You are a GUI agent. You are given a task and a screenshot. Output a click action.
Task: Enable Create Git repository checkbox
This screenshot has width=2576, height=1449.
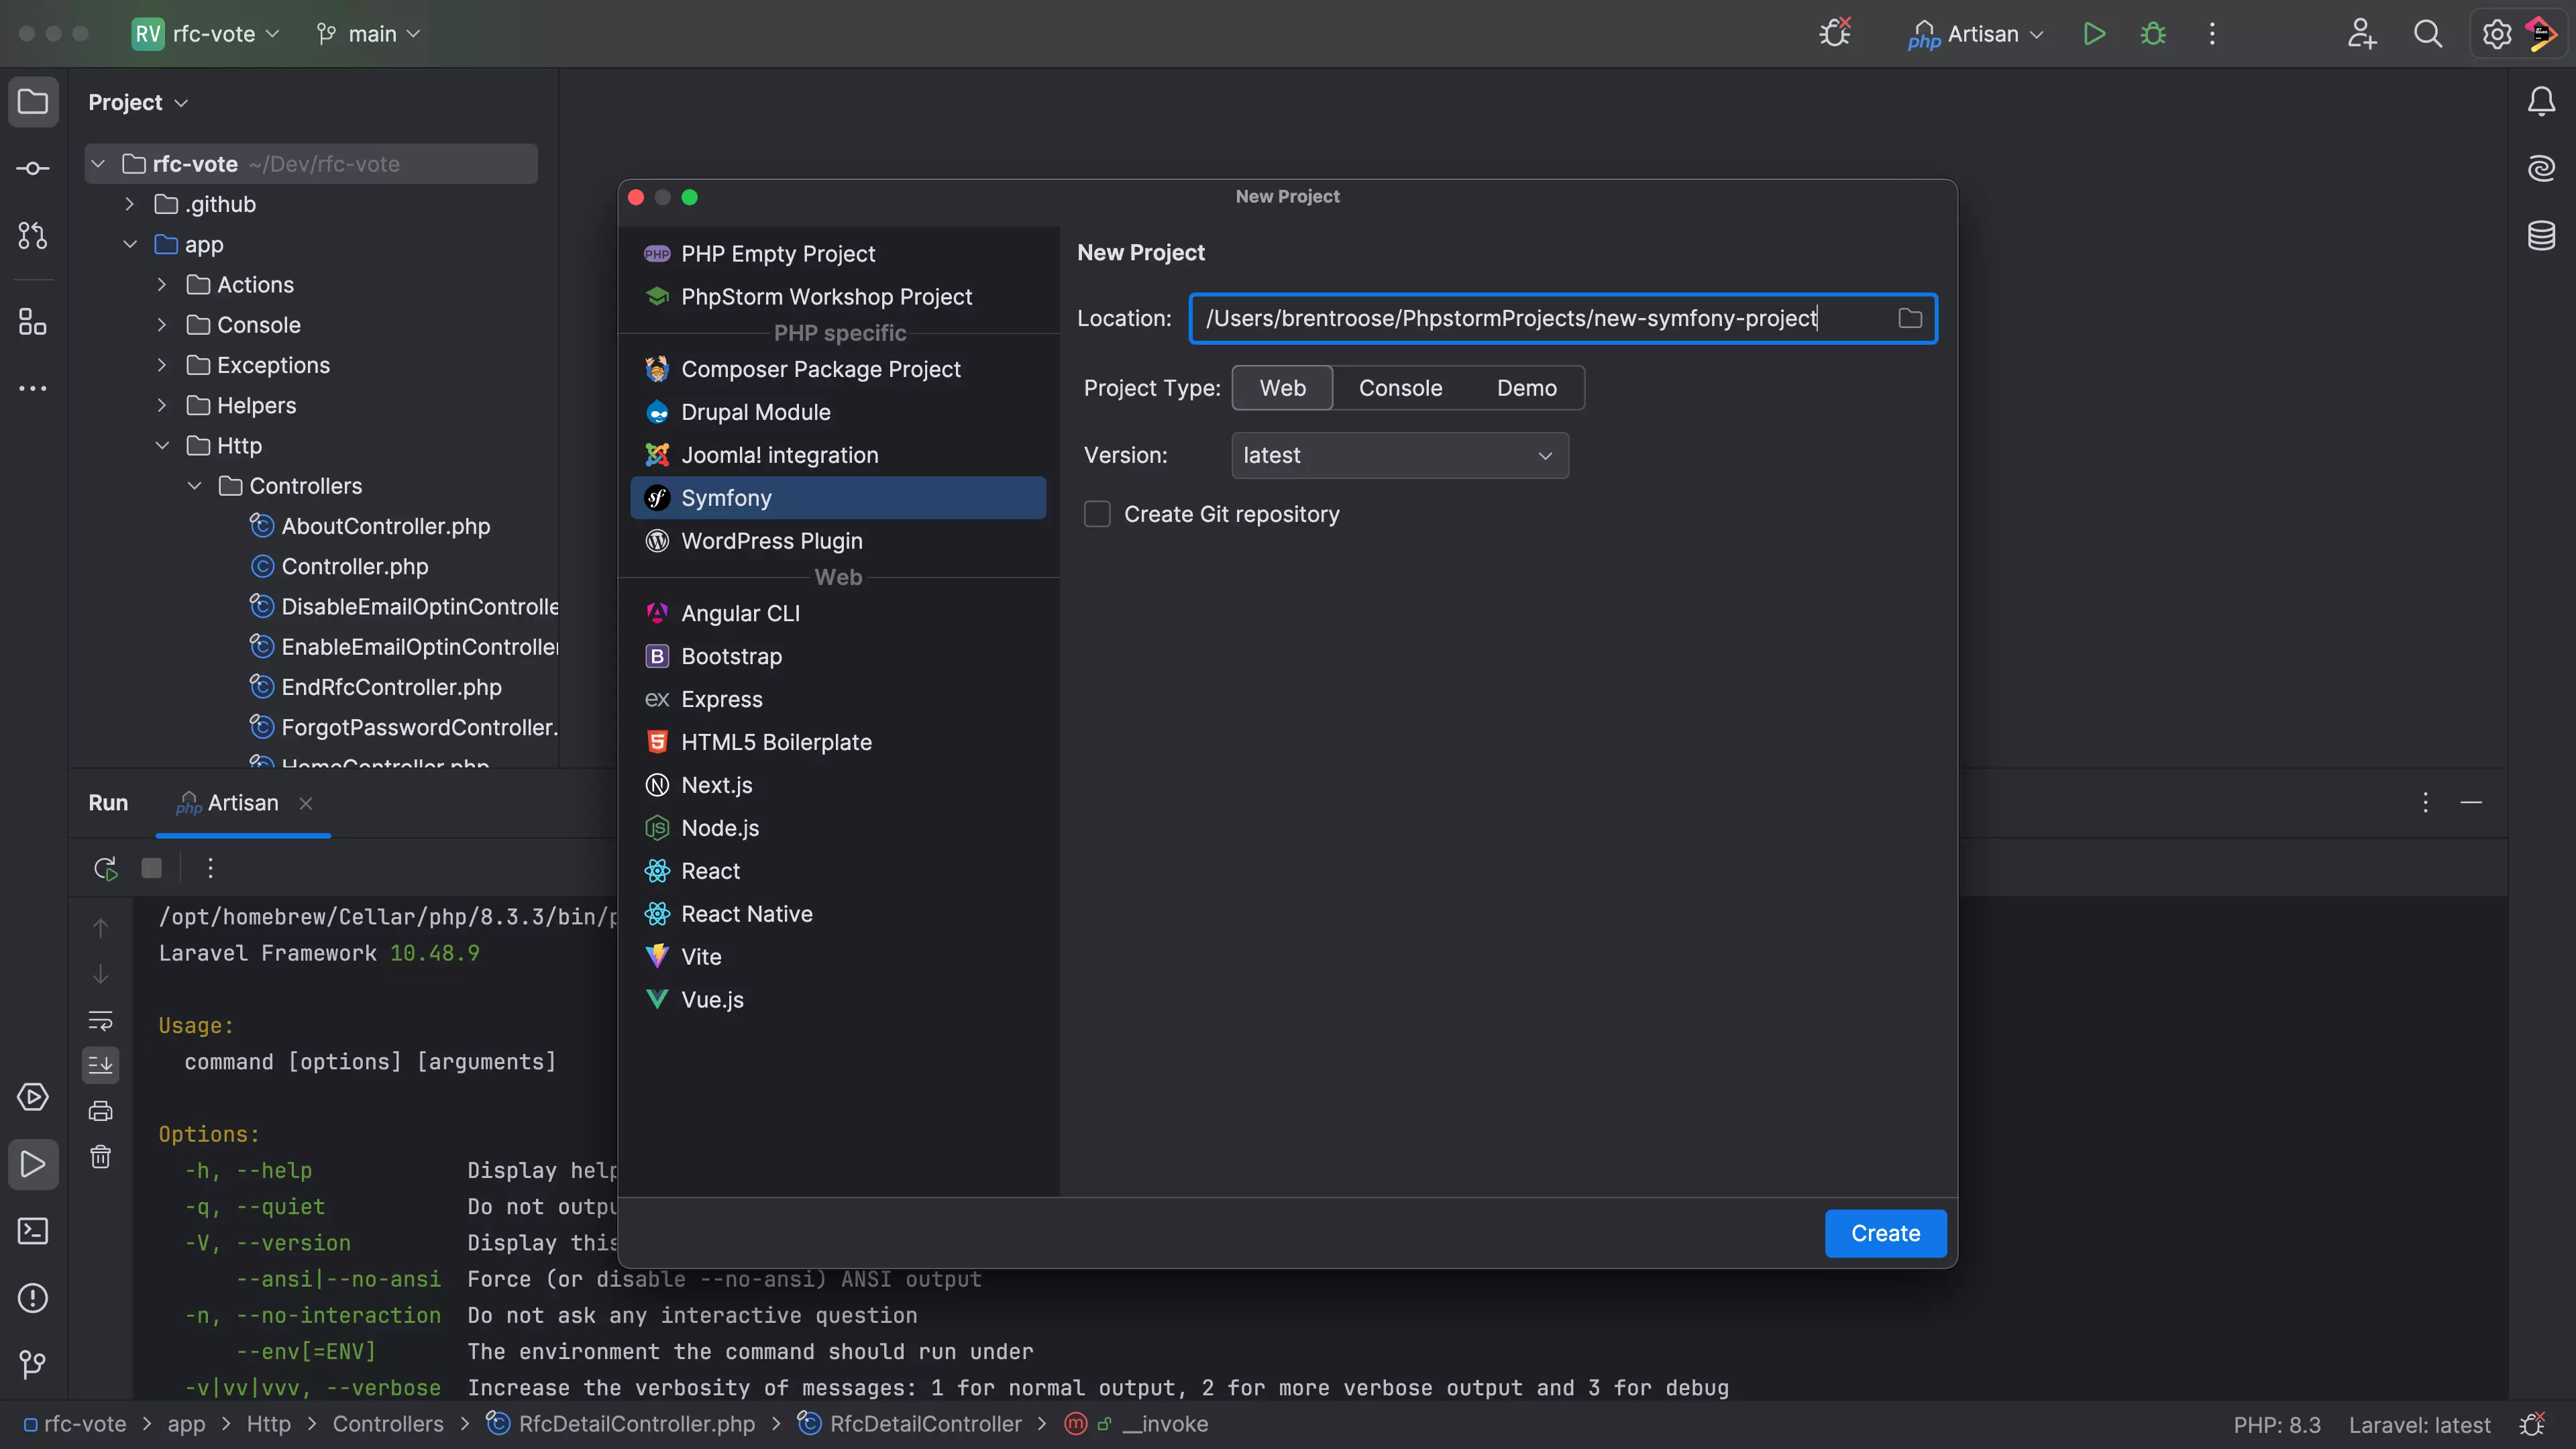1097,514
